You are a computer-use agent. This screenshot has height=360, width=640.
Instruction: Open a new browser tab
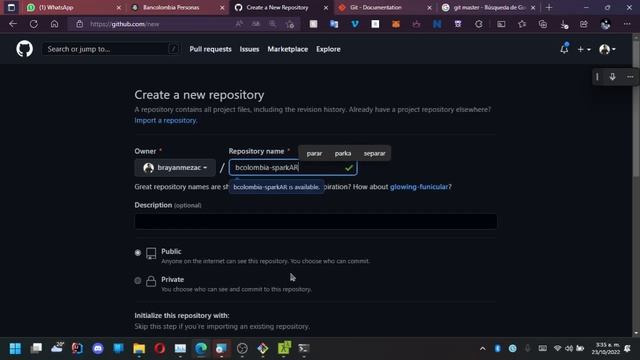tap(549, 7)
